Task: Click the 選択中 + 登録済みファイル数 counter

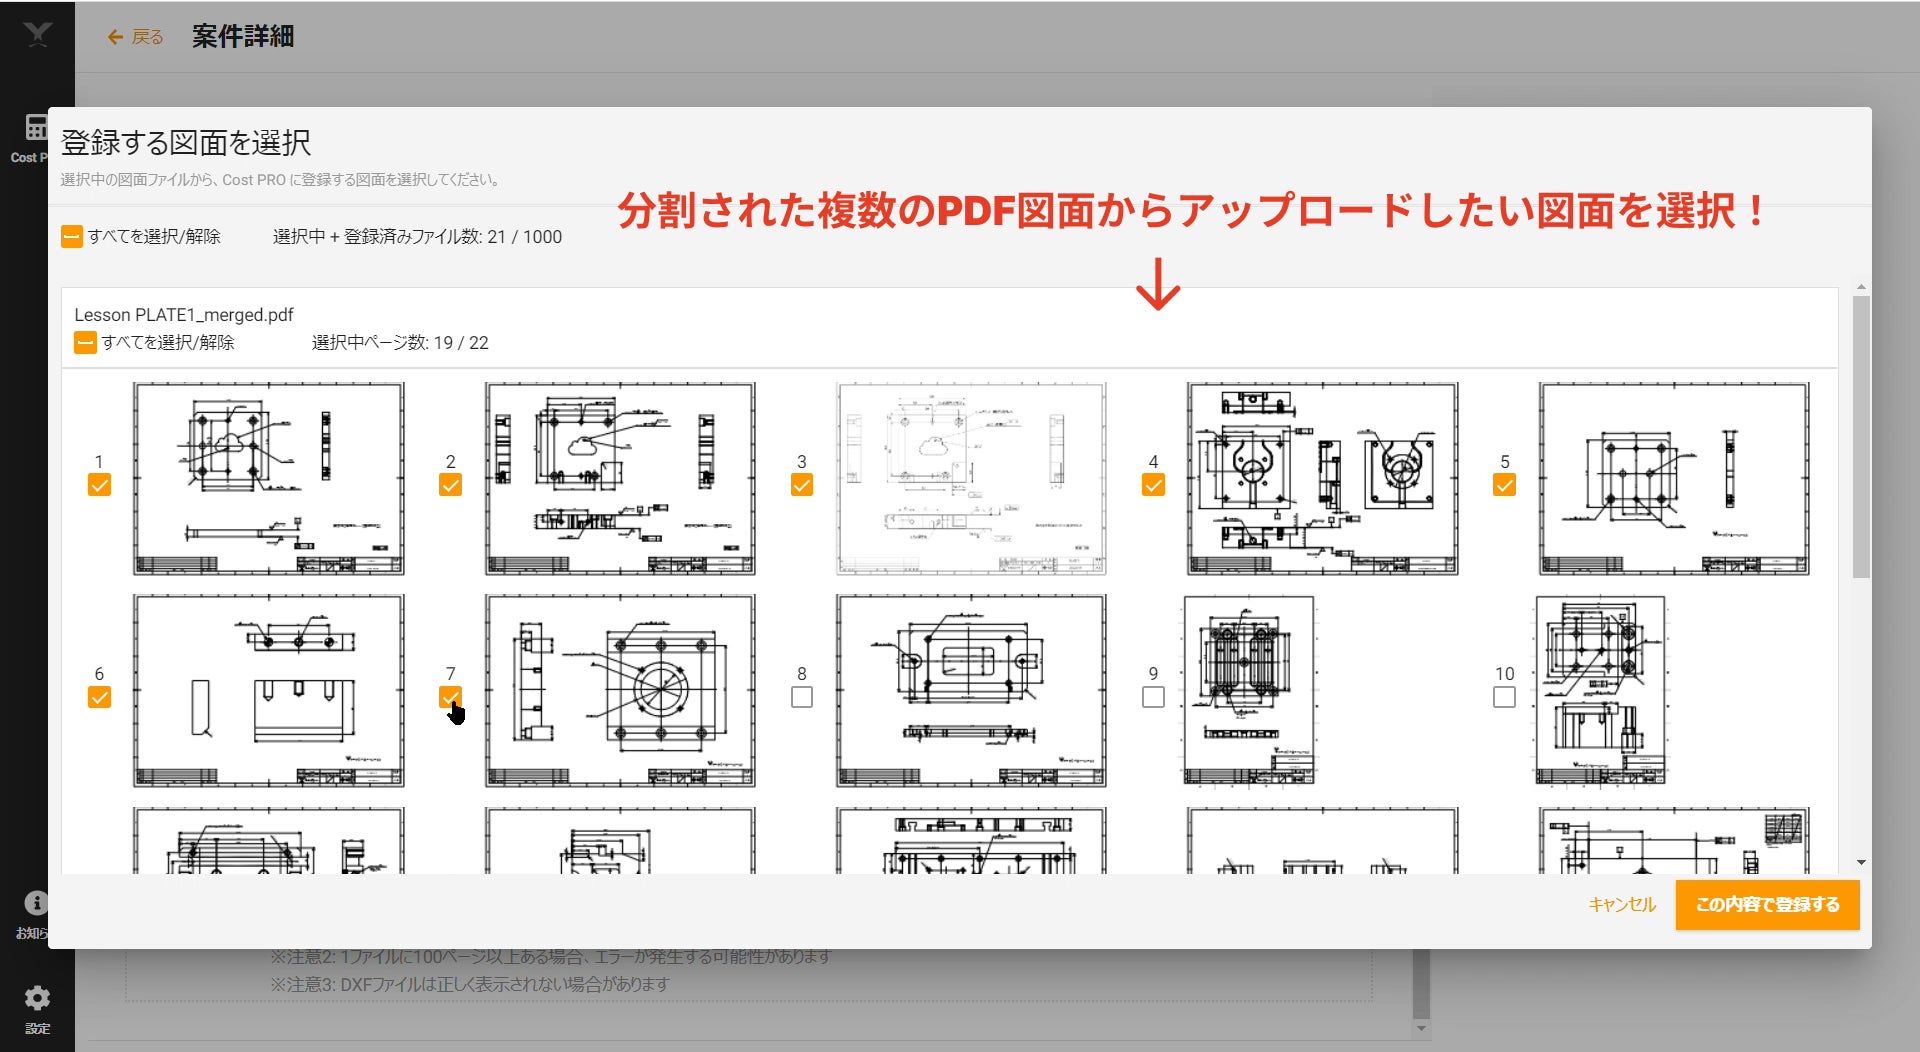Action: point(417,237)
